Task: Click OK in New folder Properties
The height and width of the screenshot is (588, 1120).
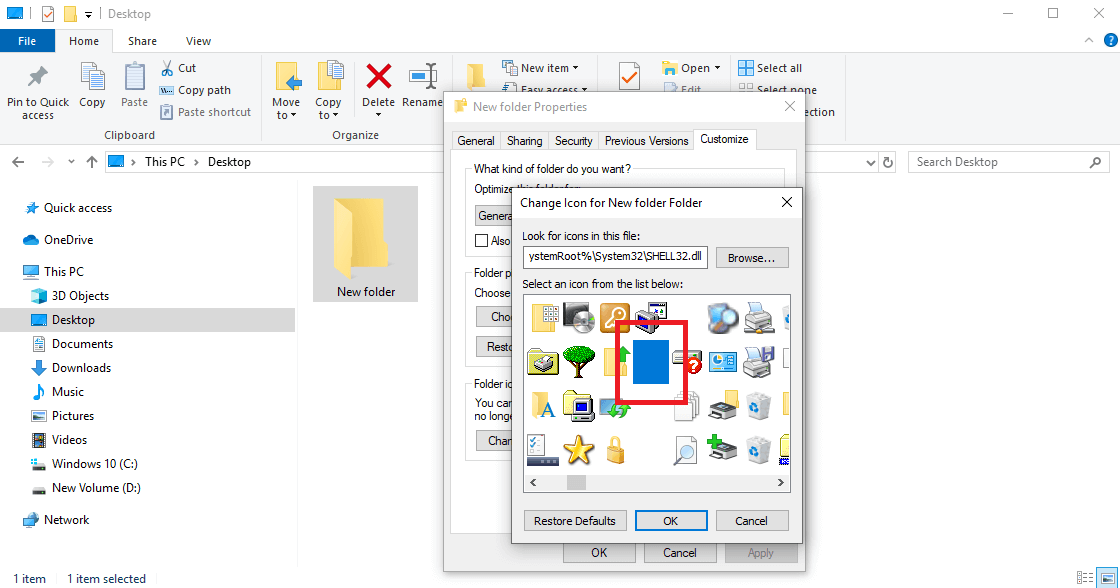Action: pyautogui.click(x=599, y=552)
